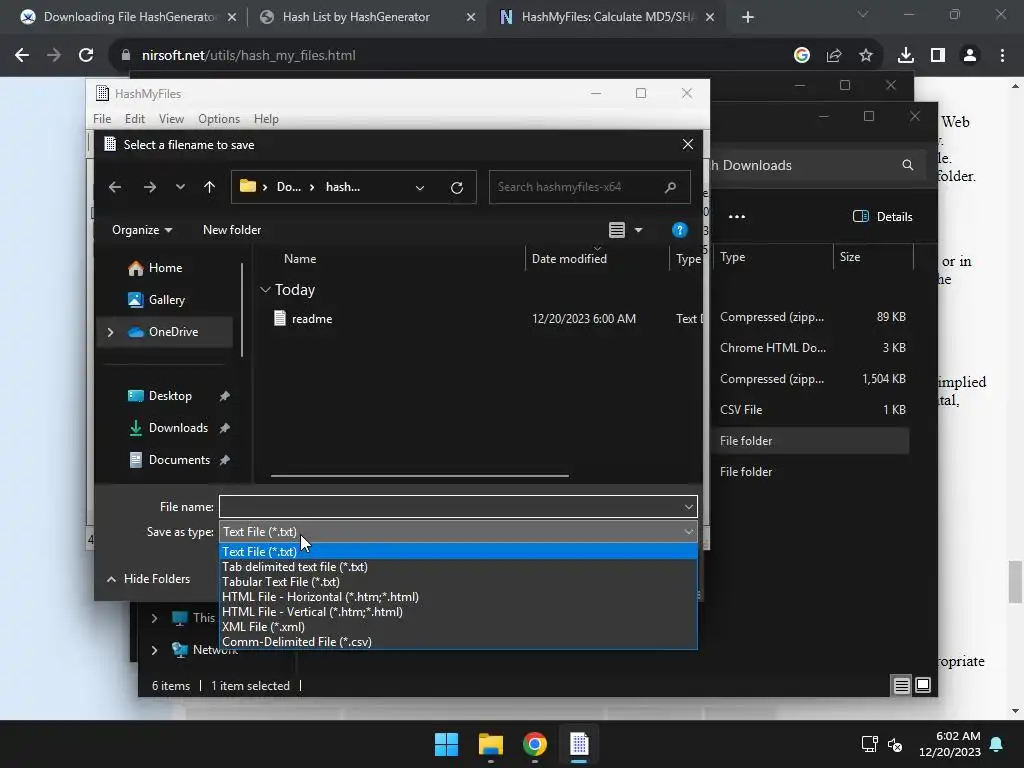Open Home in navigation pane
The image size is (1024, 768).
click(x=165, y=268)
